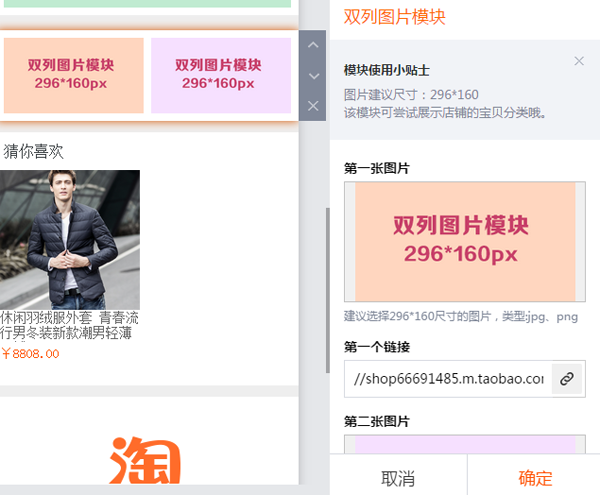Choose an image in the 第二张图片 preview
600x495 pixels.
click(x=464, y=445)
